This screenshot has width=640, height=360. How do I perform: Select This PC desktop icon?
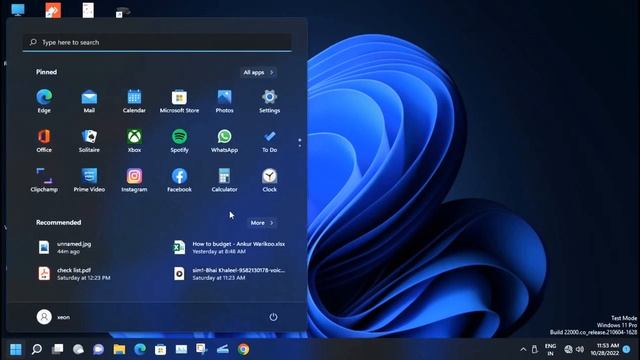click(x=18, y=10)
